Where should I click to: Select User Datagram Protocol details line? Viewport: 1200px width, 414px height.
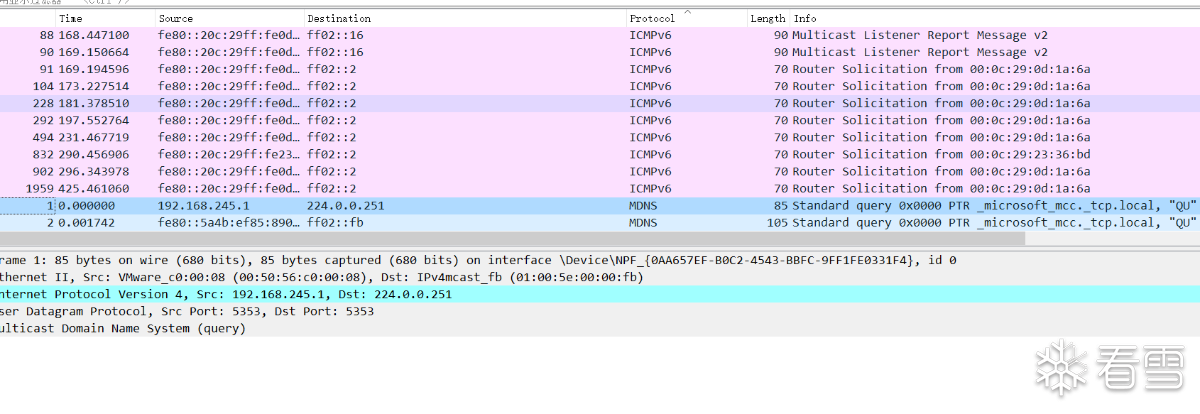tap(600, 311)
